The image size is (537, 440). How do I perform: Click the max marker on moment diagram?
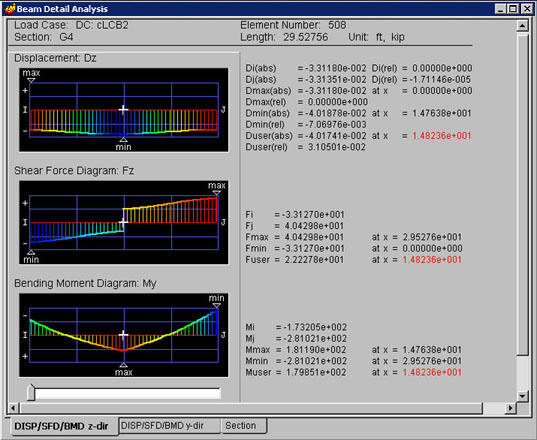[x=124, y=369]
